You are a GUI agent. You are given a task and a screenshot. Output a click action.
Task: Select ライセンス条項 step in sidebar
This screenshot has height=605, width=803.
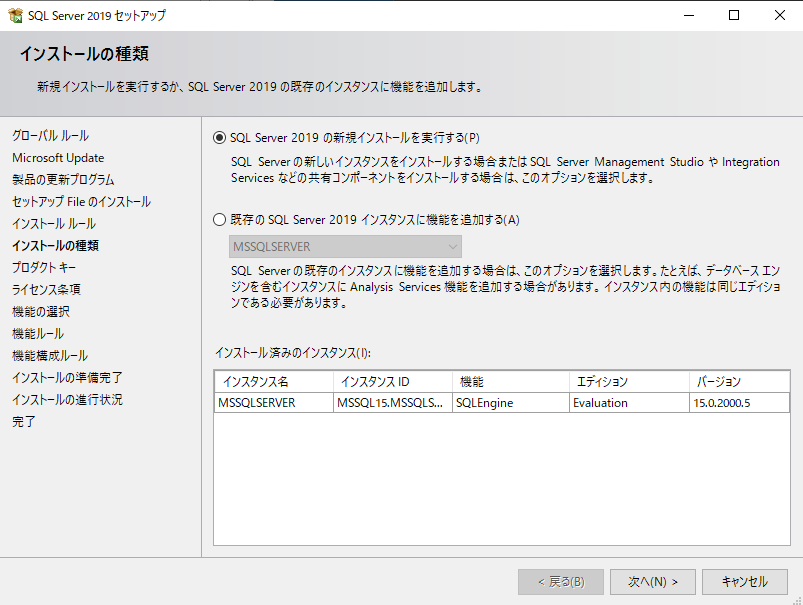[46, 289]
